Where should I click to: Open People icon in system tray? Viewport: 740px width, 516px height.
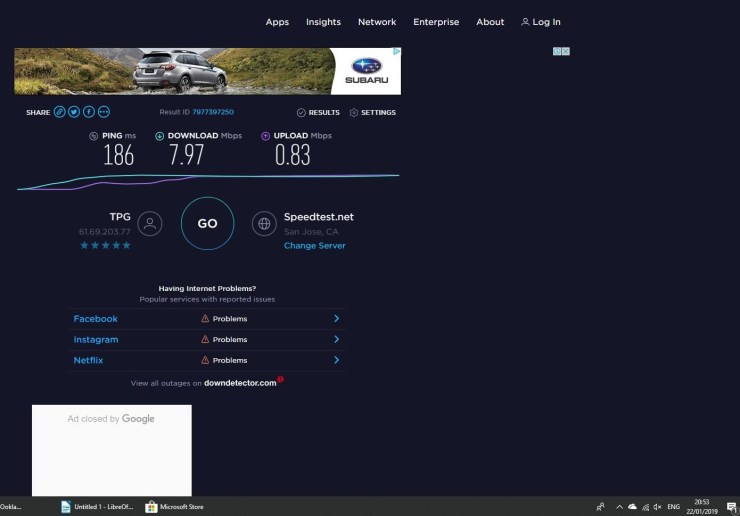coord(600,507)
